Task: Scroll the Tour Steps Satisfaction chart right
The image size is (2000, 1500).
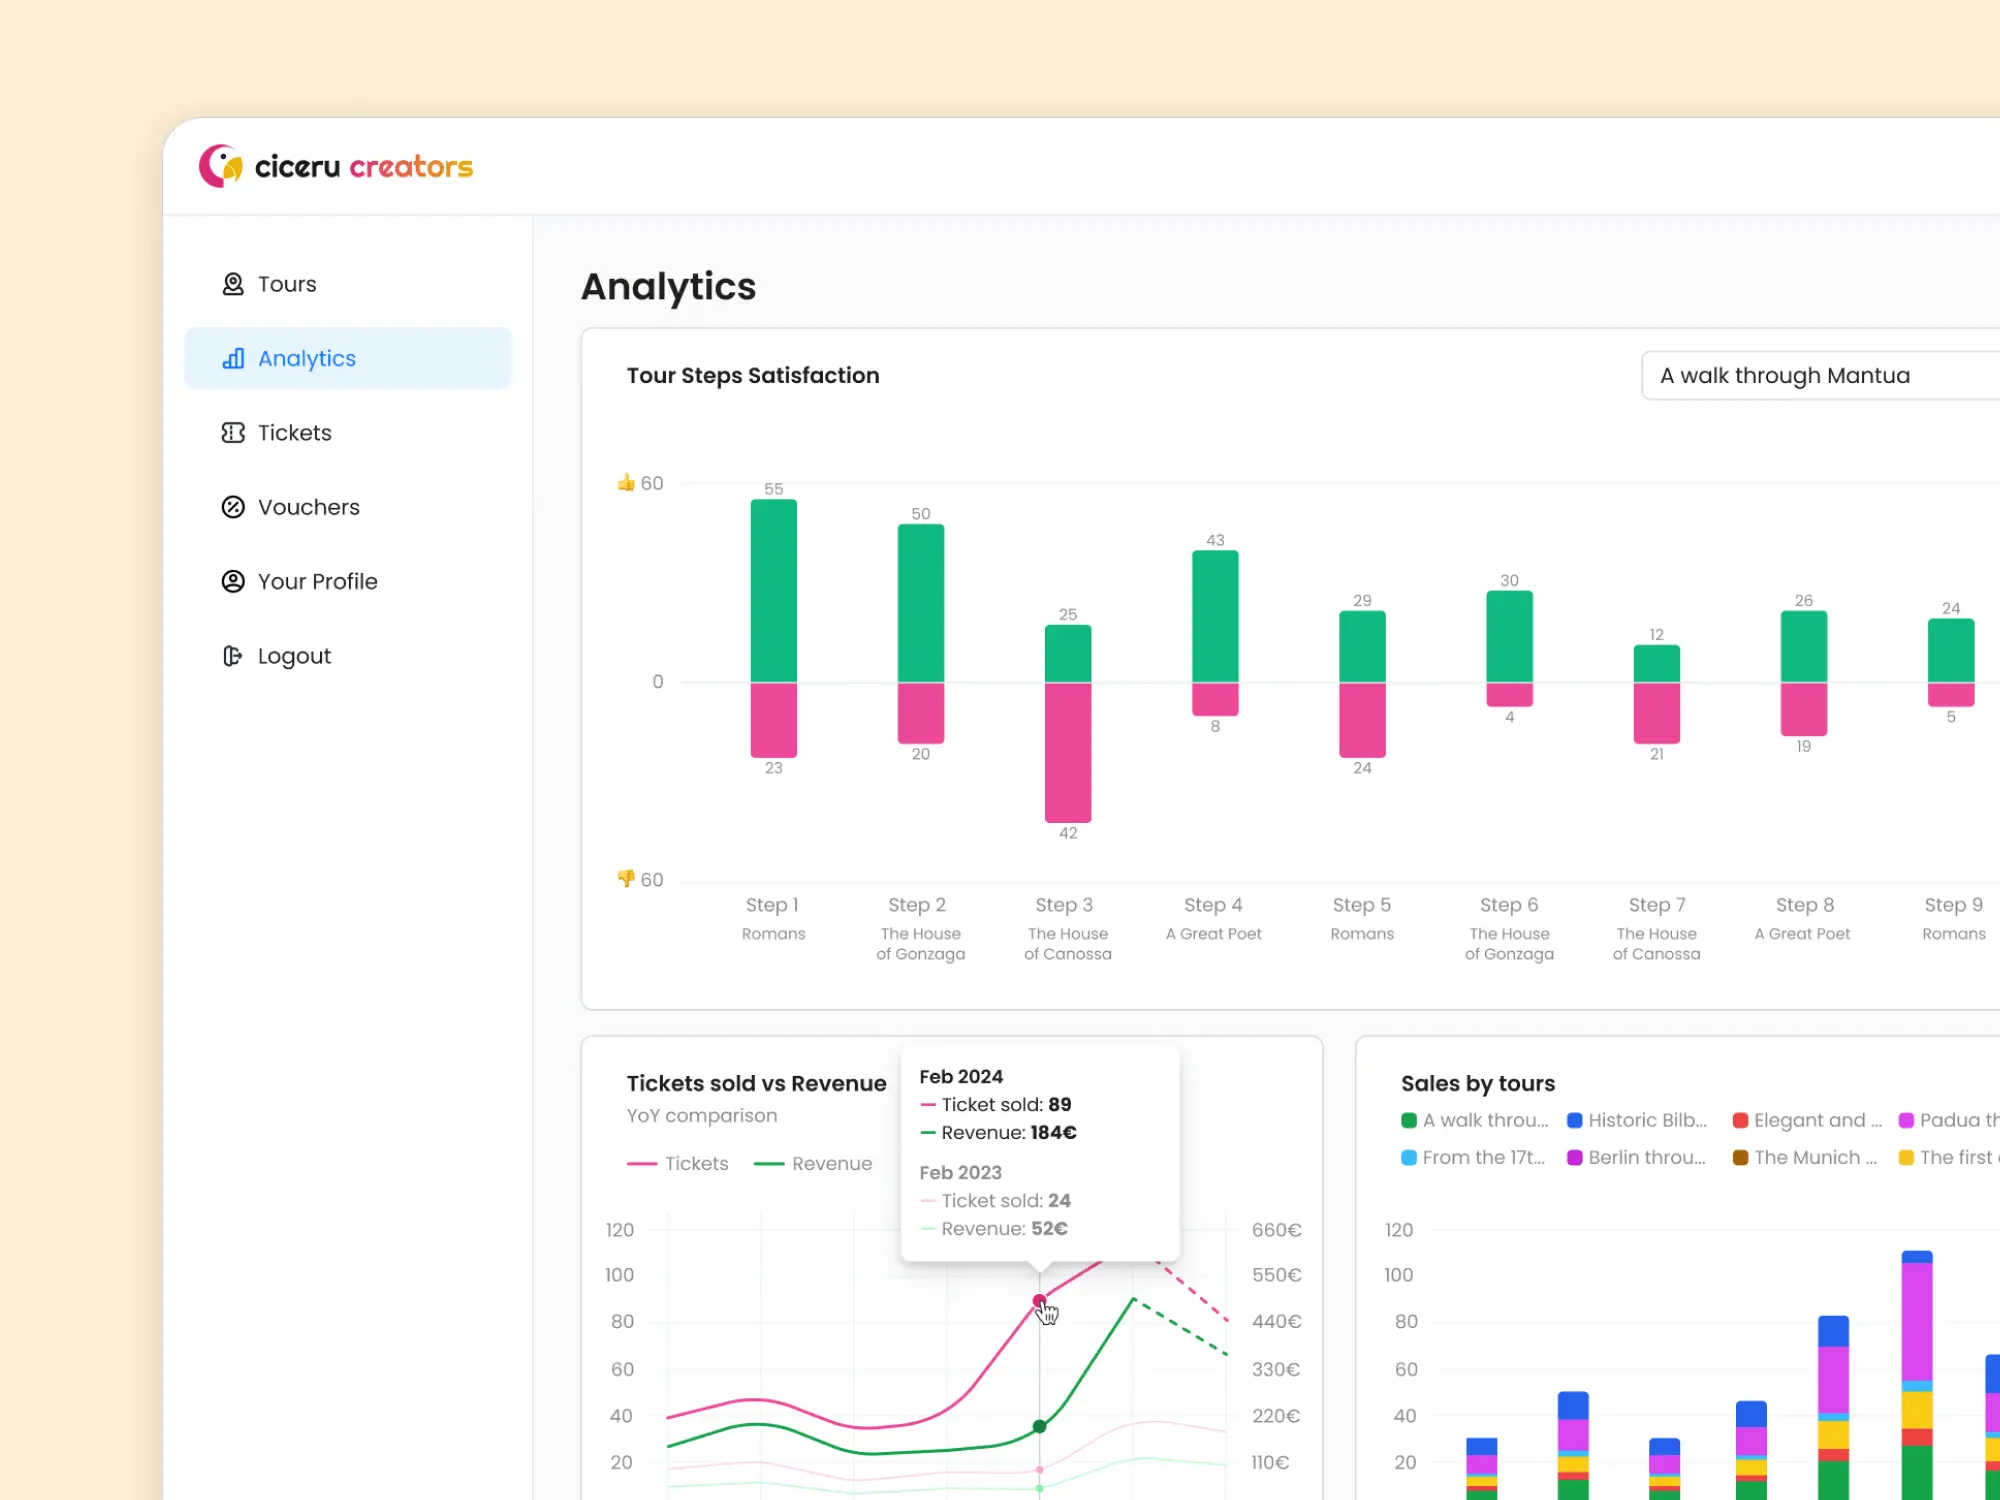Action: (x=1984, y=678)
